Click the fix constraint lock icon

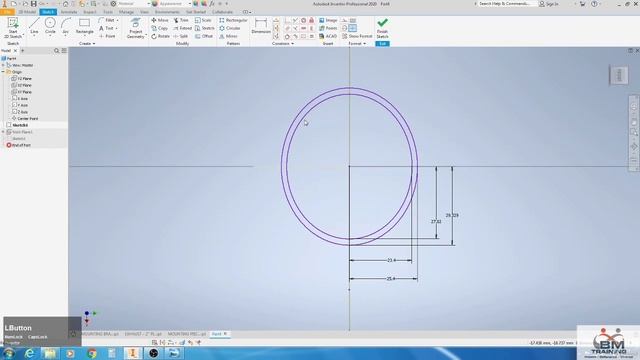coord(311,20)
